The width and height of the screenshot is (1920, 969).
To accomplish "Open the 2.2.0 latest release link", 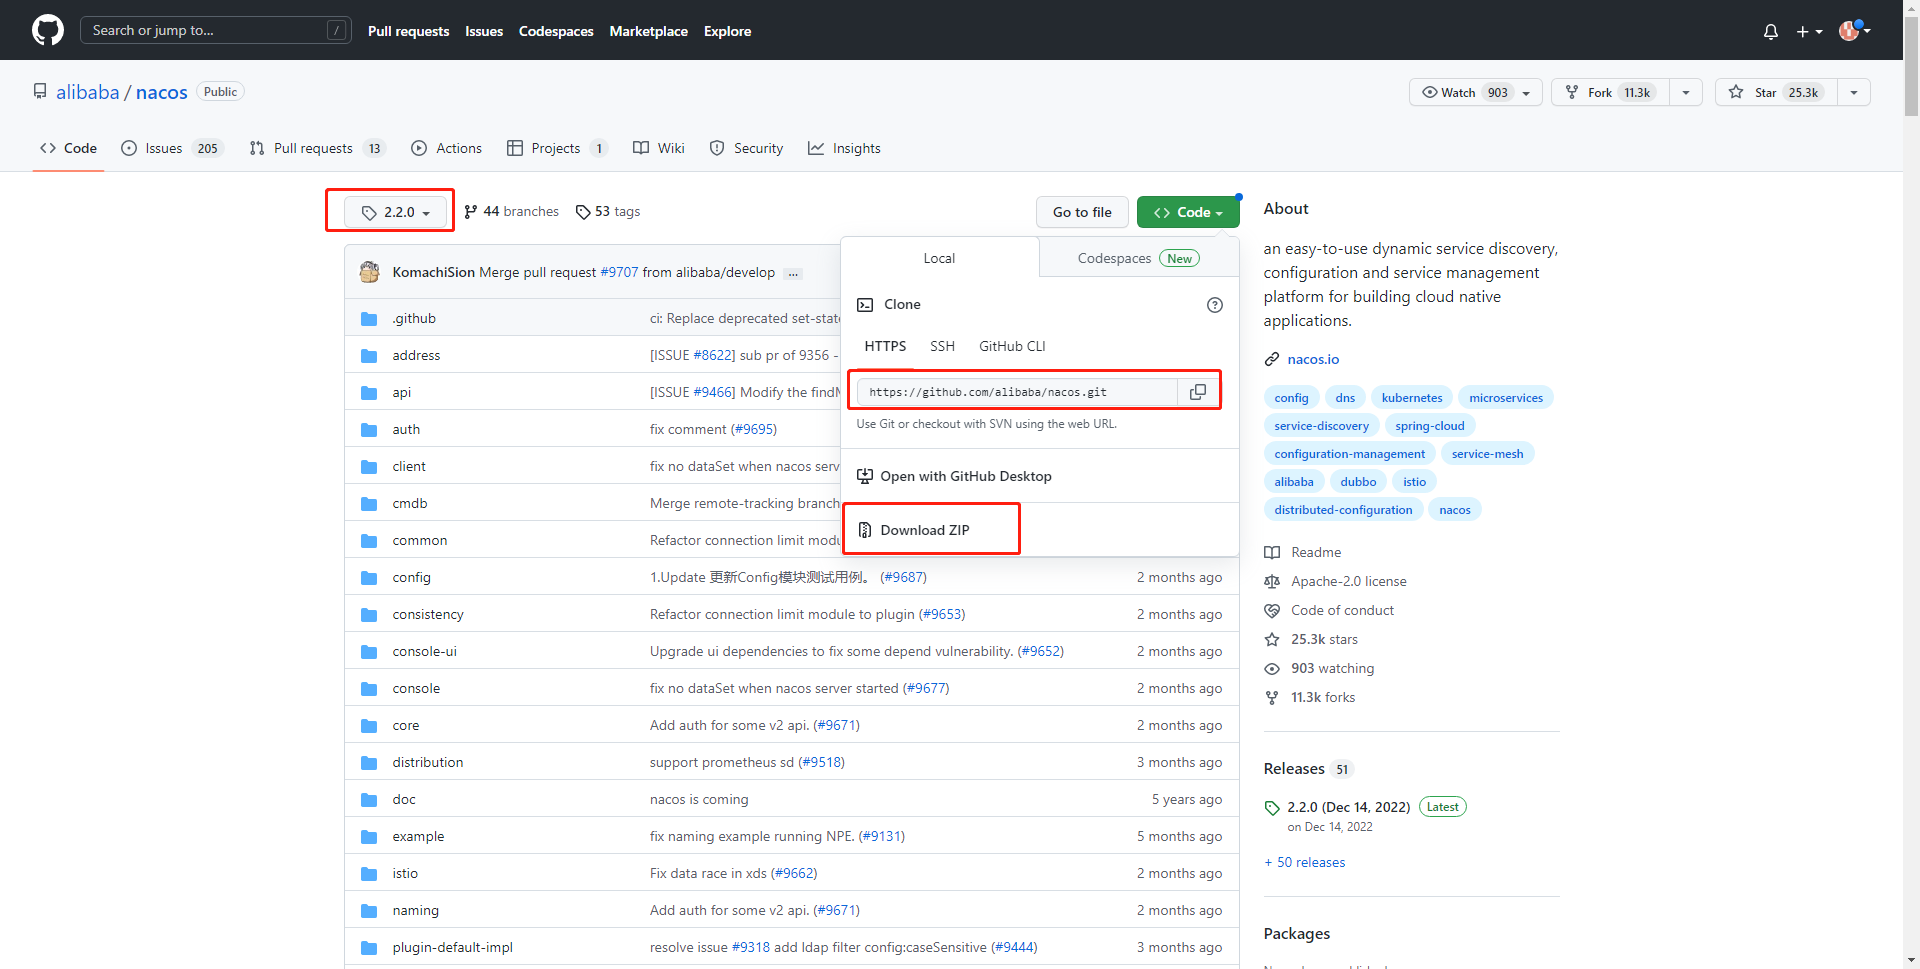I will click(x=1349, y=807).
